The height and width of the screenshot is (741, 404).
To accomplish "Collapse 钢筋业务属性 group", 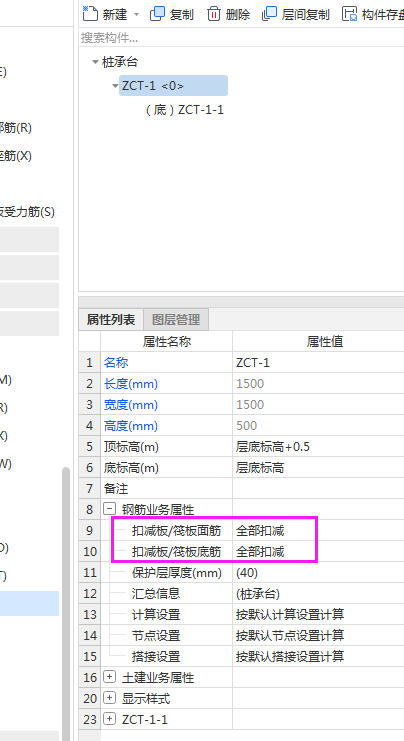I will [x=109, y=509].
